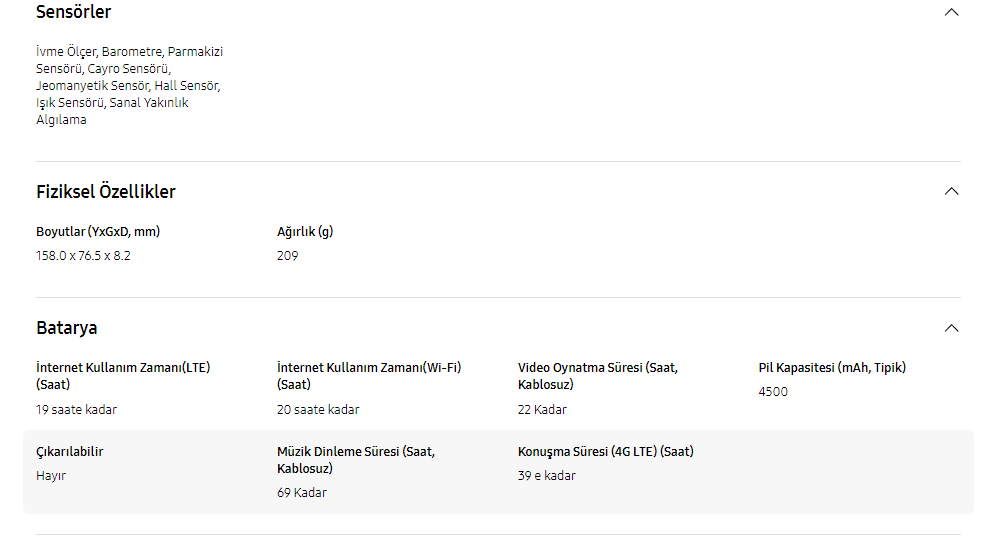Collapse the Sensörler section chevron
Viewport: 1002px width, 544px height.
951,12
